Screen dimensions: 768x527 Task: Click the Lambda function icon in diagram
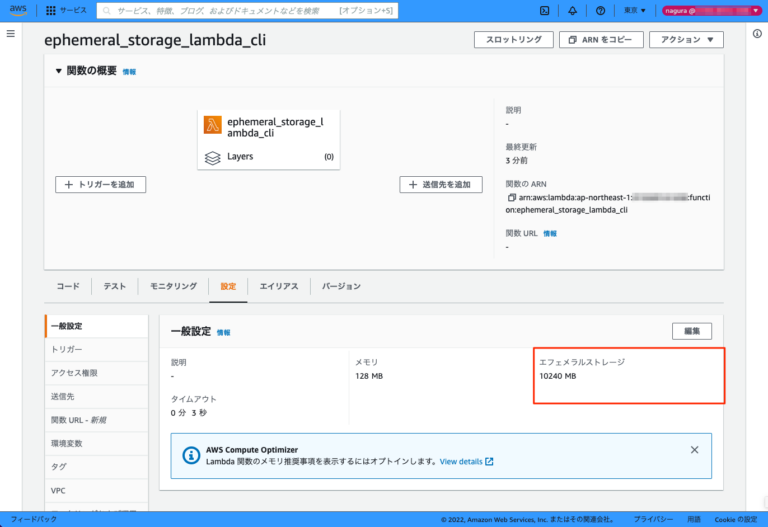pos(212,125)
